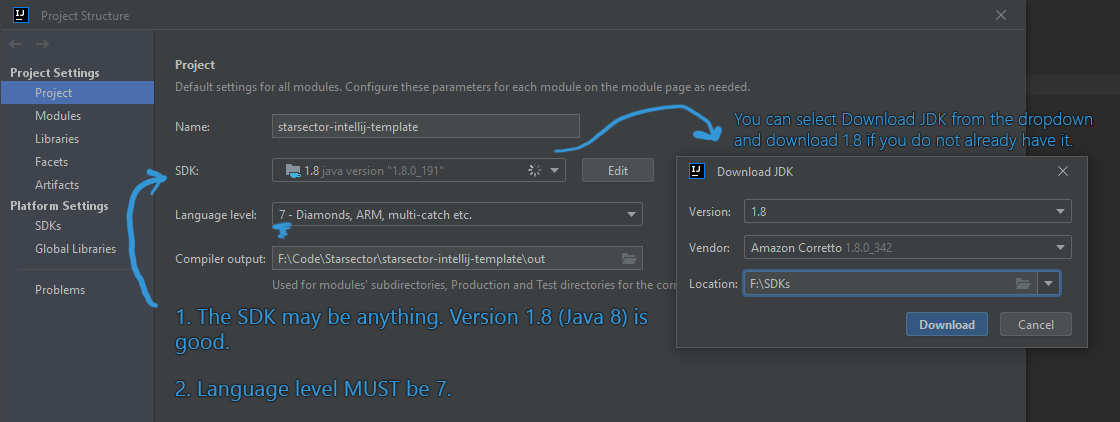Screen dimensions: 1120x422
Task: Click the Edit button next to SDK
Action: click(618, 171)
